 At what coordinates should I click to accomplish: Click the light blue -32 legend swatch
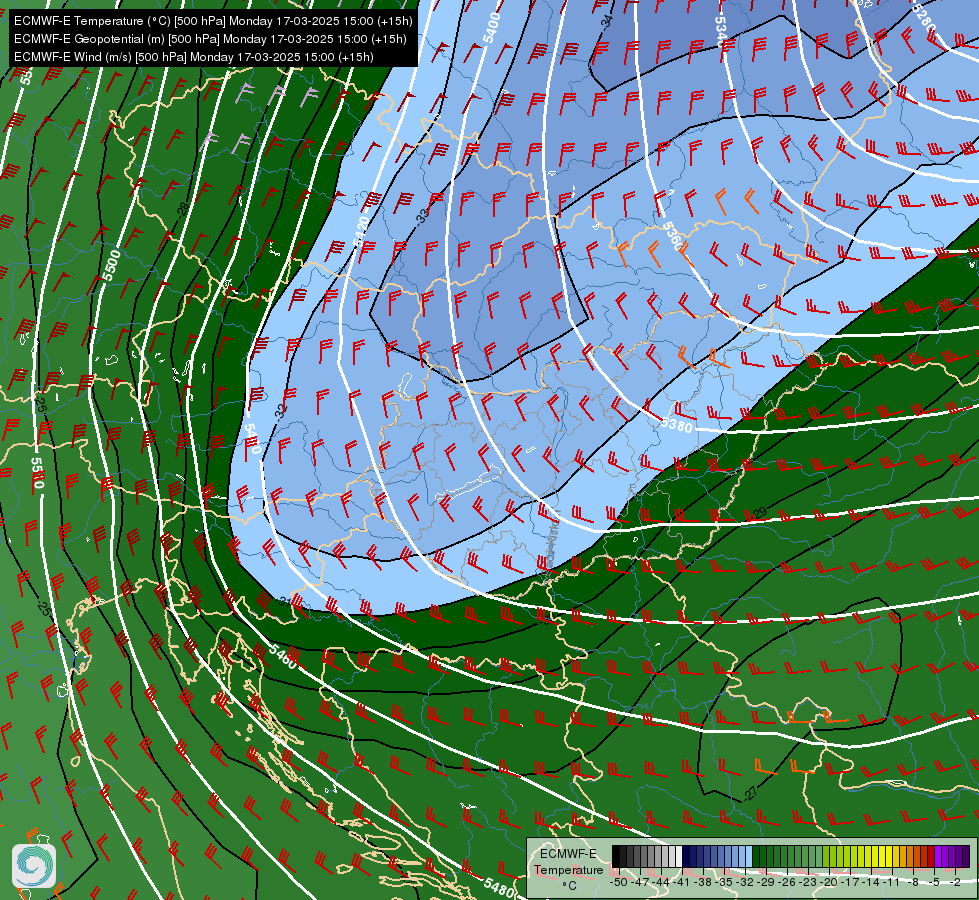pyautogui.click(x=749, y=856)
